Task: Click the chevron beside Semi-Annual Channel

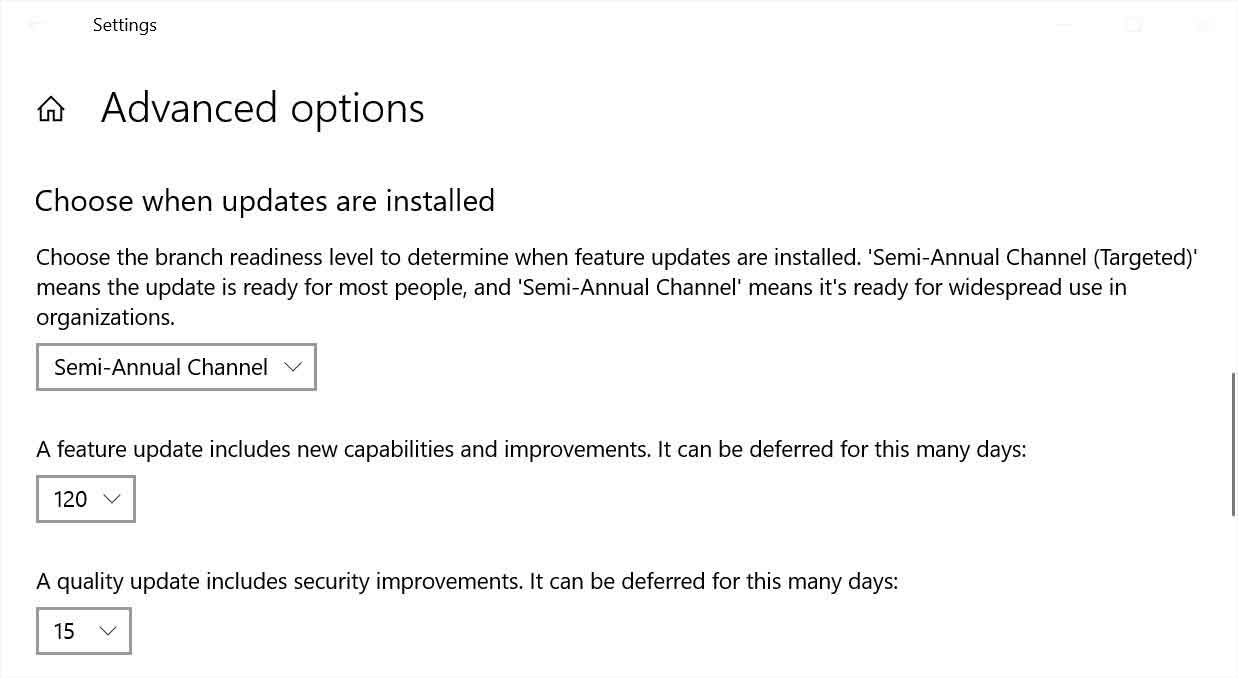Action: pos(293,367)
